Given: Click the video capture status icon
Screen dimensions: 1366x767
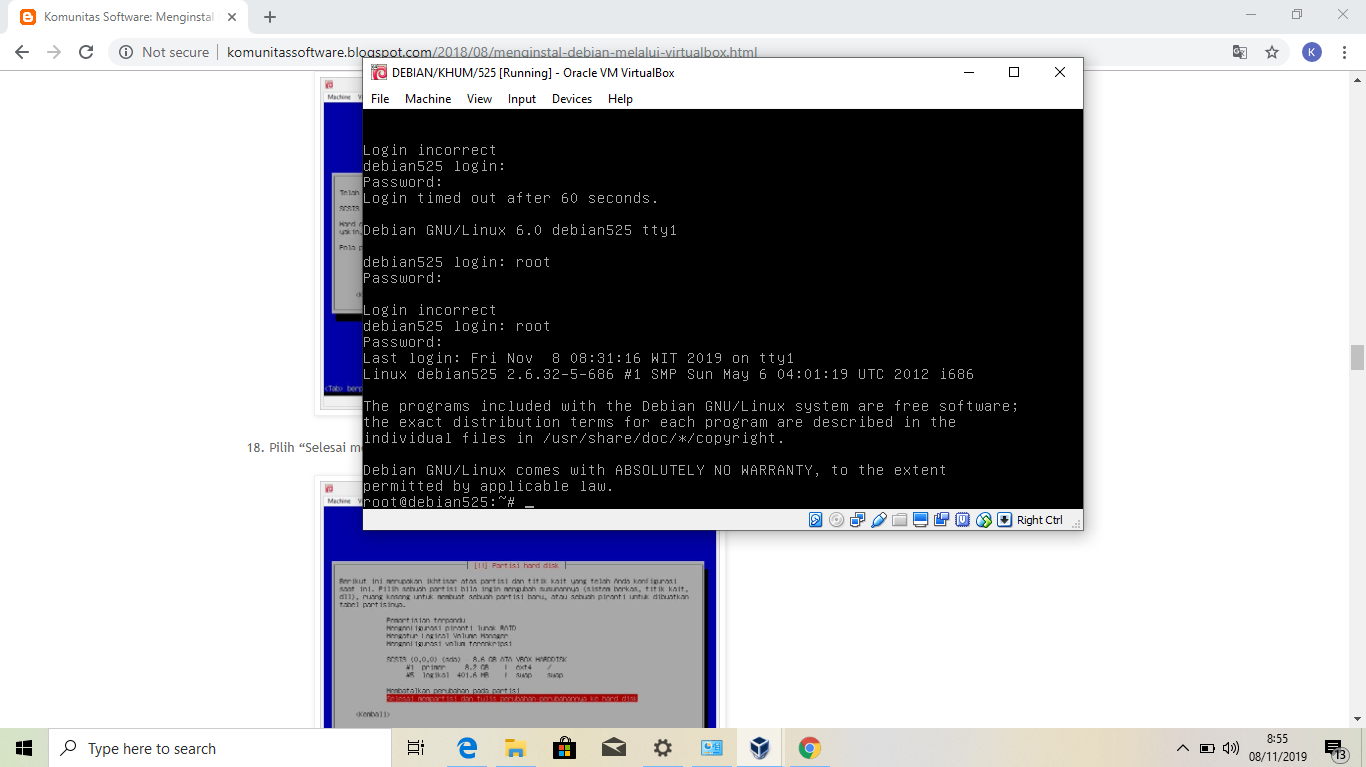Looking at the screenshot, I should point(941,520).
